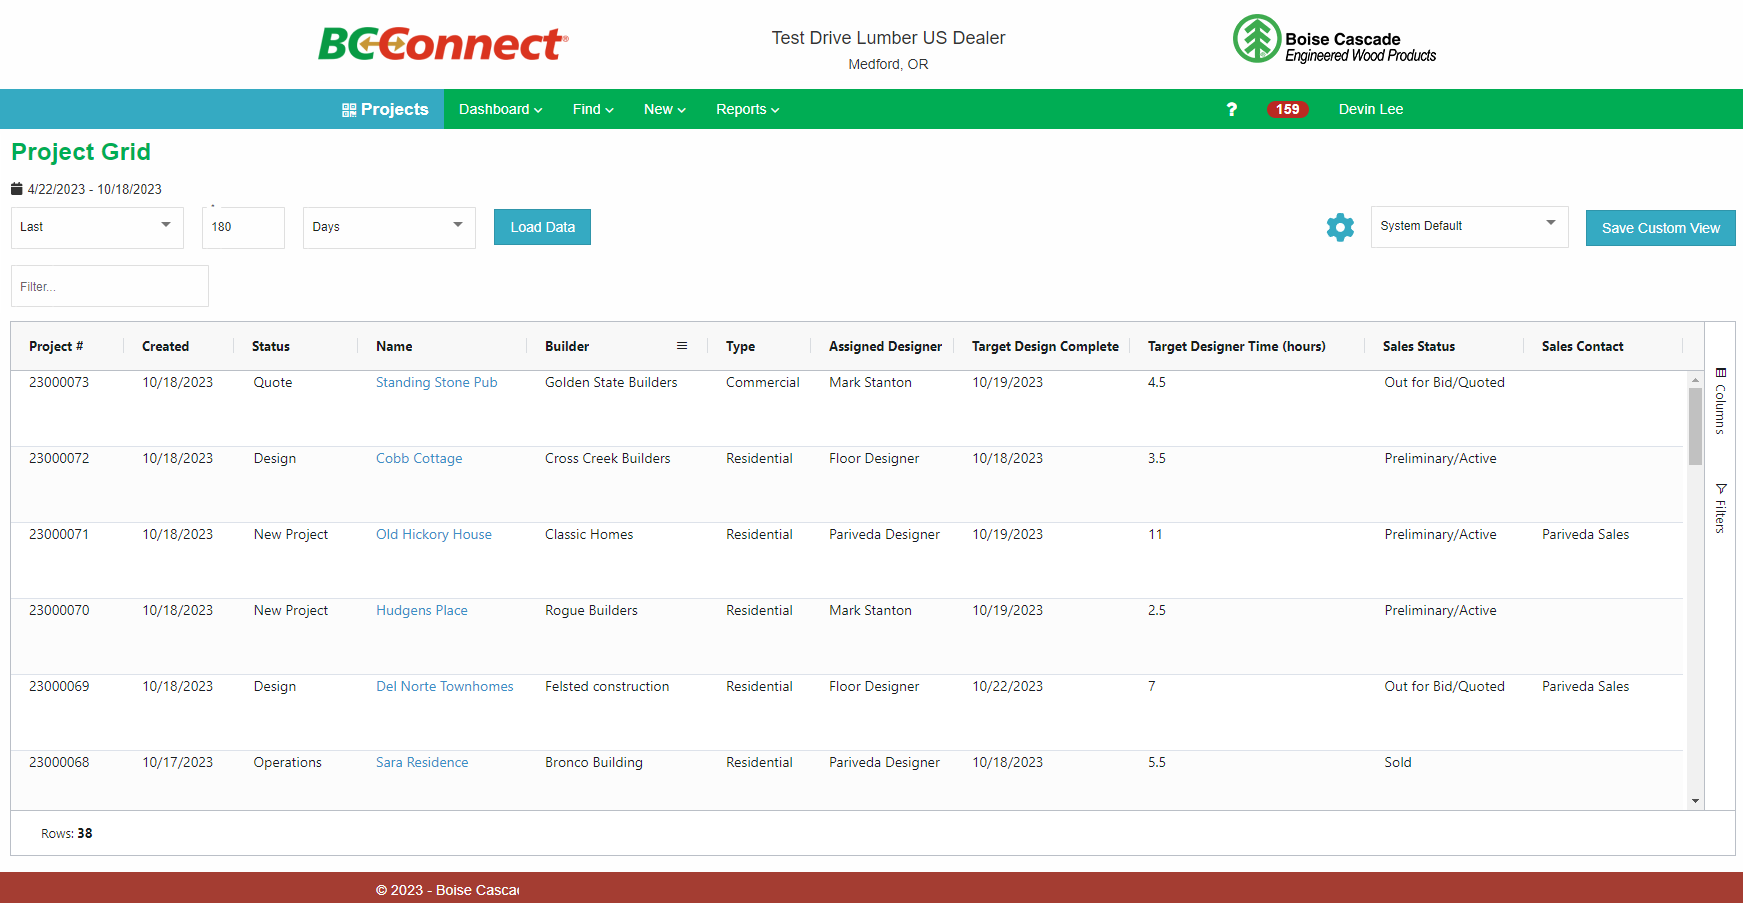The width and height of the screenshot is (1743, 903).
Task: Open the Builder column menu icon
Action: point(682,346)
